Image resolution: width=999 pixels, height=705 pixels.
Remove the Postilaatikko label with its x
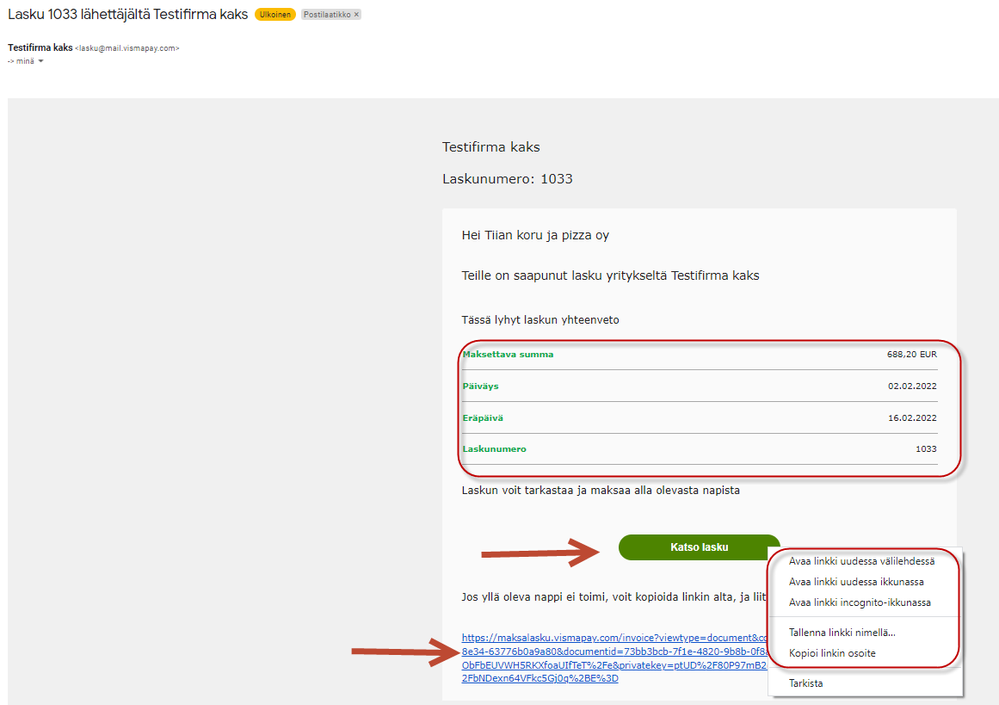357,15
